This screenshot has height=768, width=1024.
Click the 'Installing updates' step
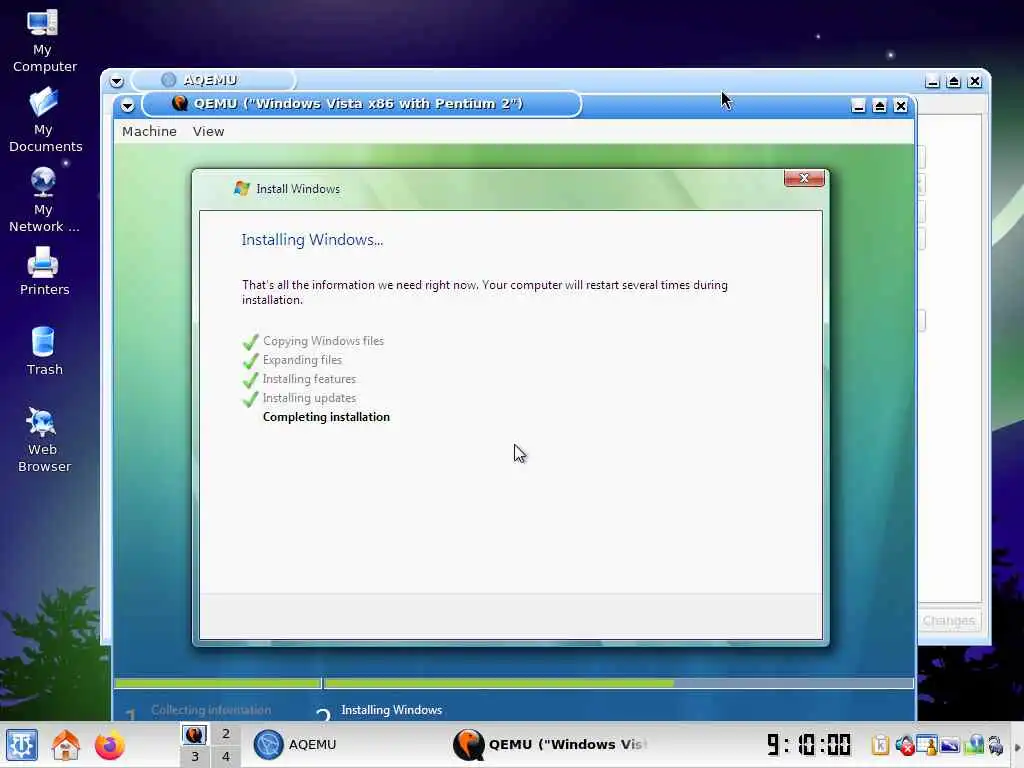pos(309,398)
